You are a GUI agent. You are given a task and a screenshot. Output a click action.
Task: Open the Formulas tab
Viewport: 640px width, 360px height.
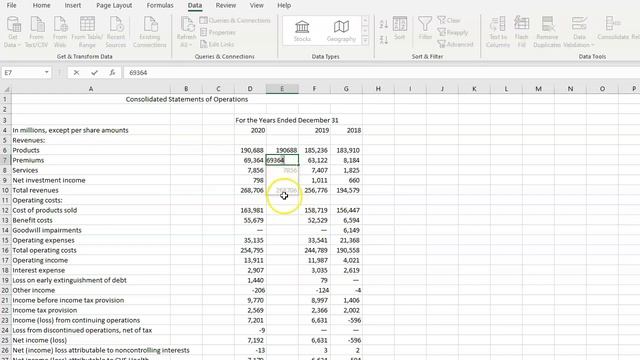(x=160, y=5)
